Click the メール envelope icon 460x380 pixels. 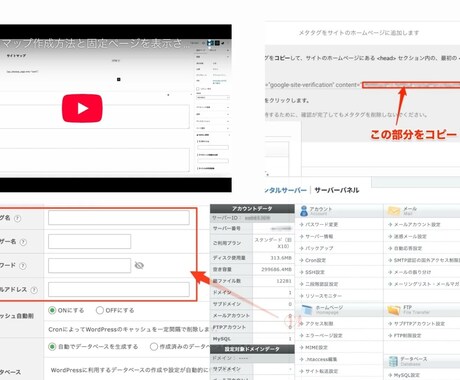393,211
